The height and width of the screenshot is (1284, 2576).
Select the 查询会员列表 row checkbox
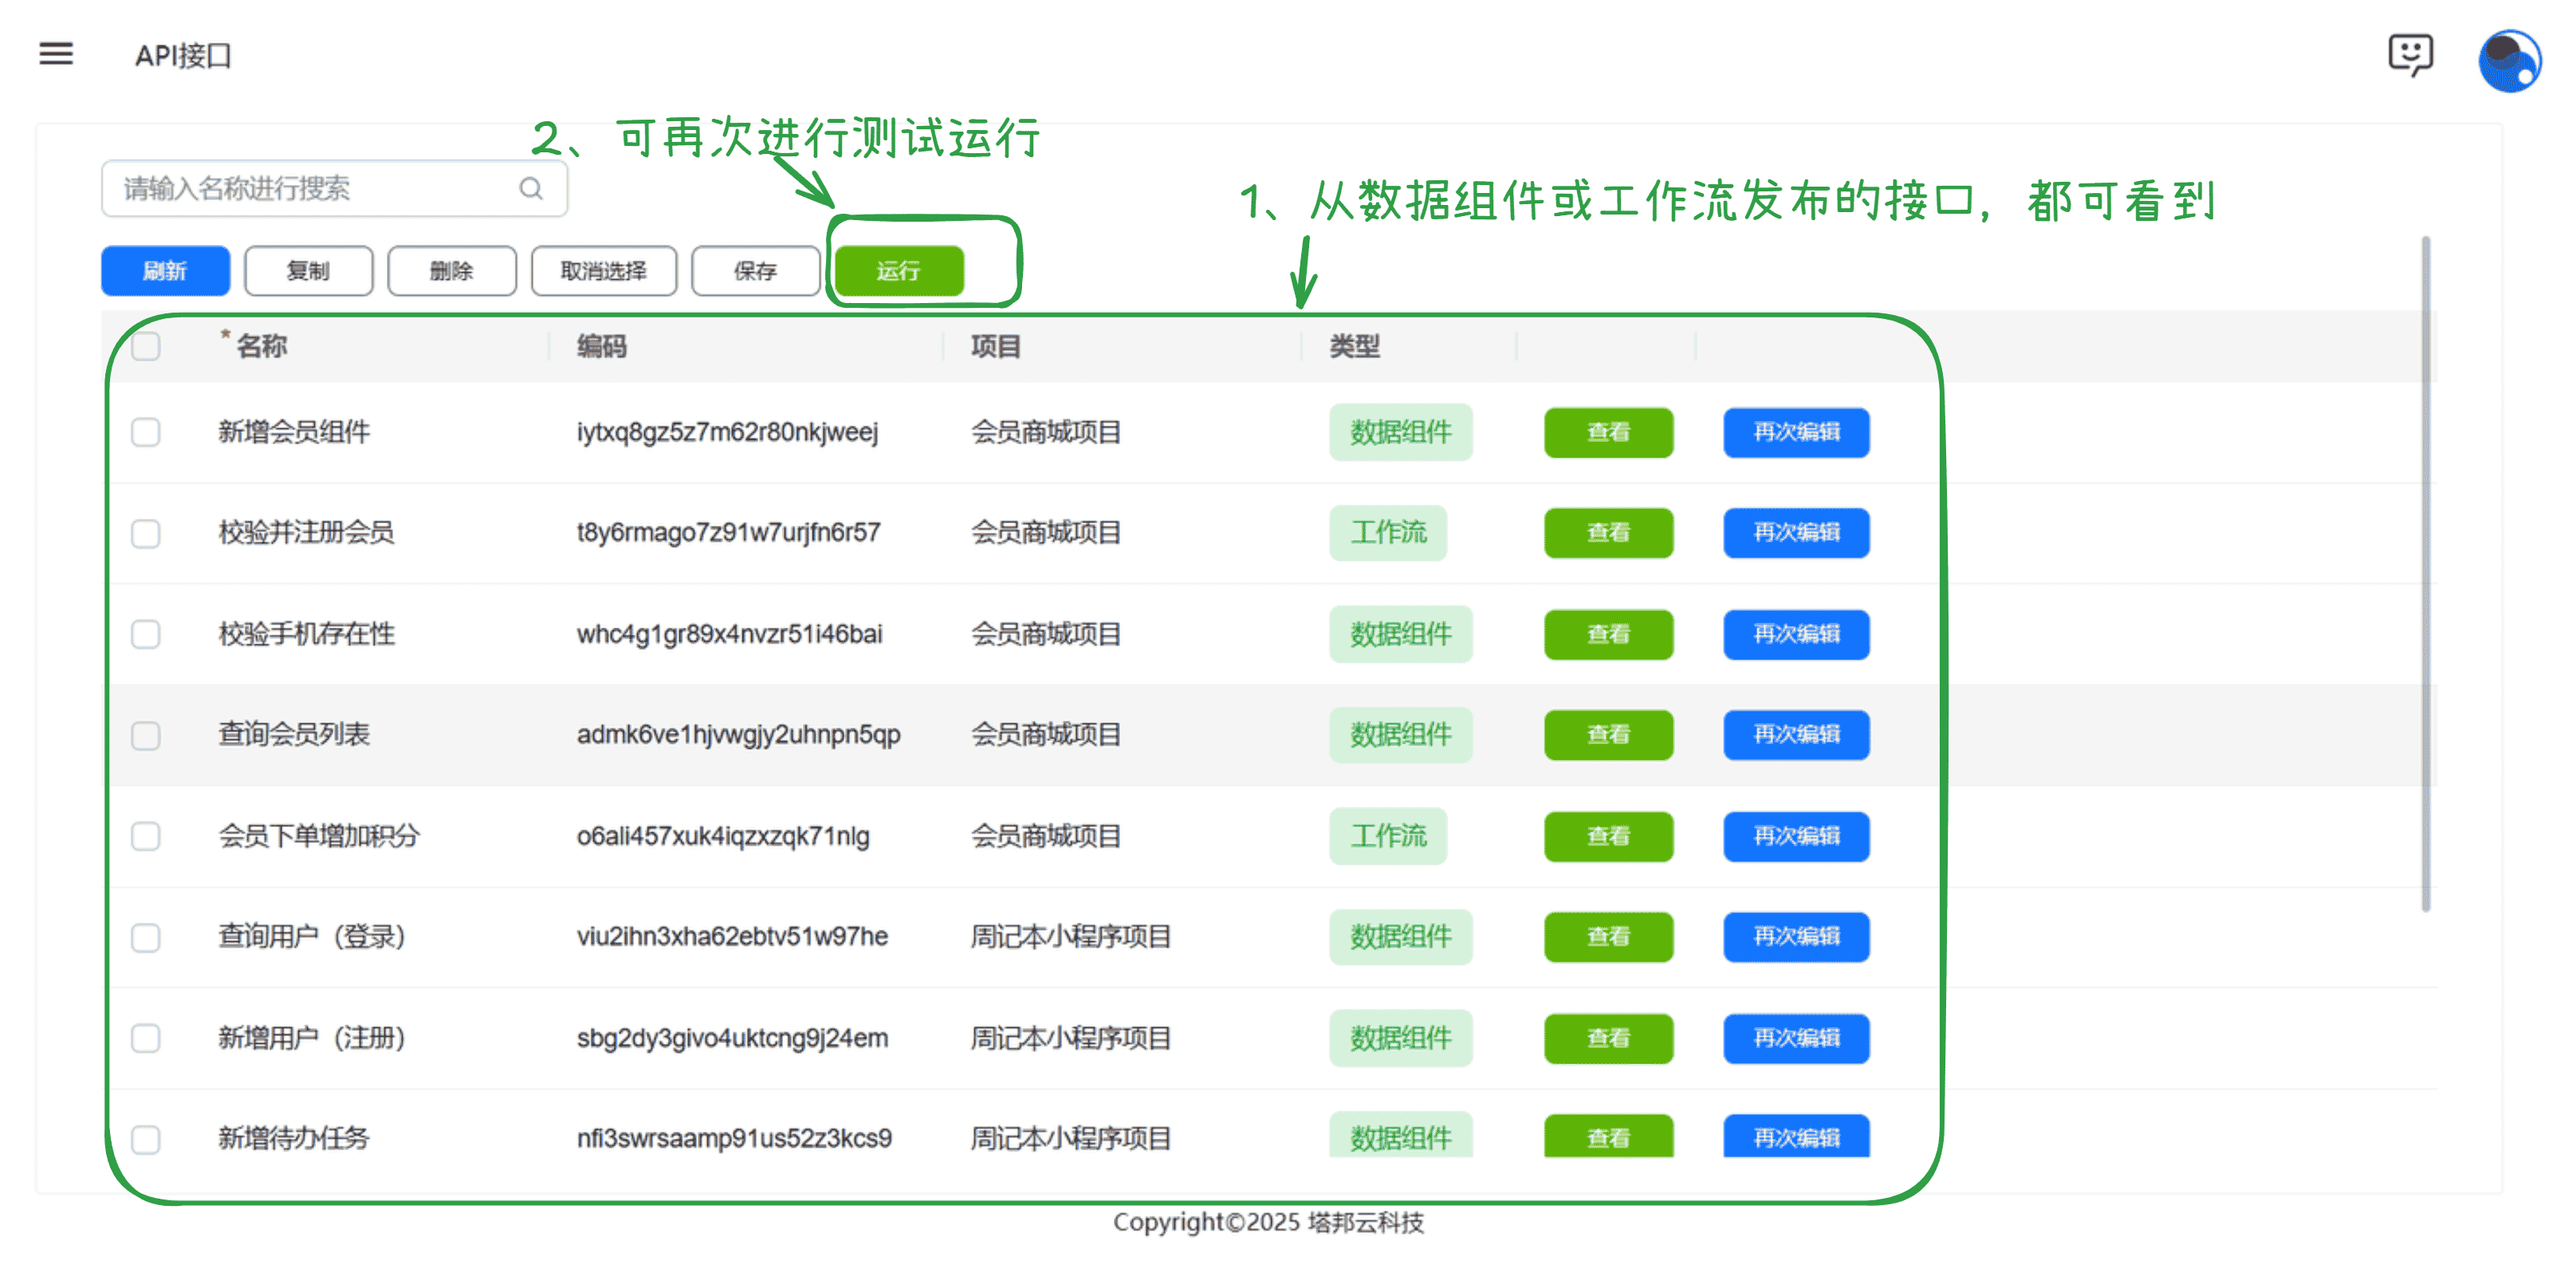[146, 735]
